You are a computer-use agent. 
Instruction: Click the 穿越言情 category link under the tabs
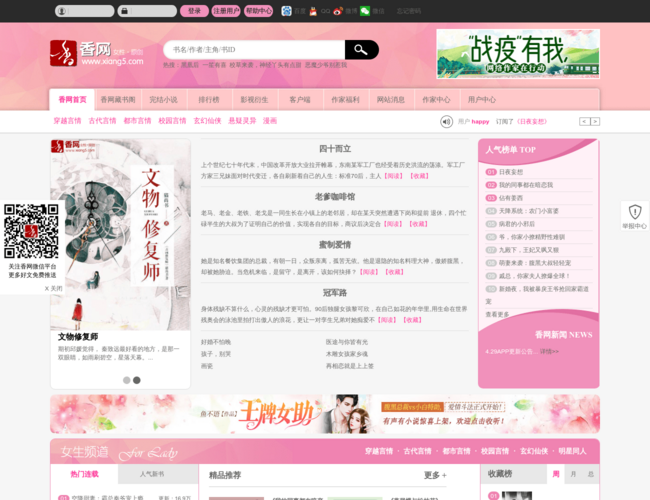[67, 121]
